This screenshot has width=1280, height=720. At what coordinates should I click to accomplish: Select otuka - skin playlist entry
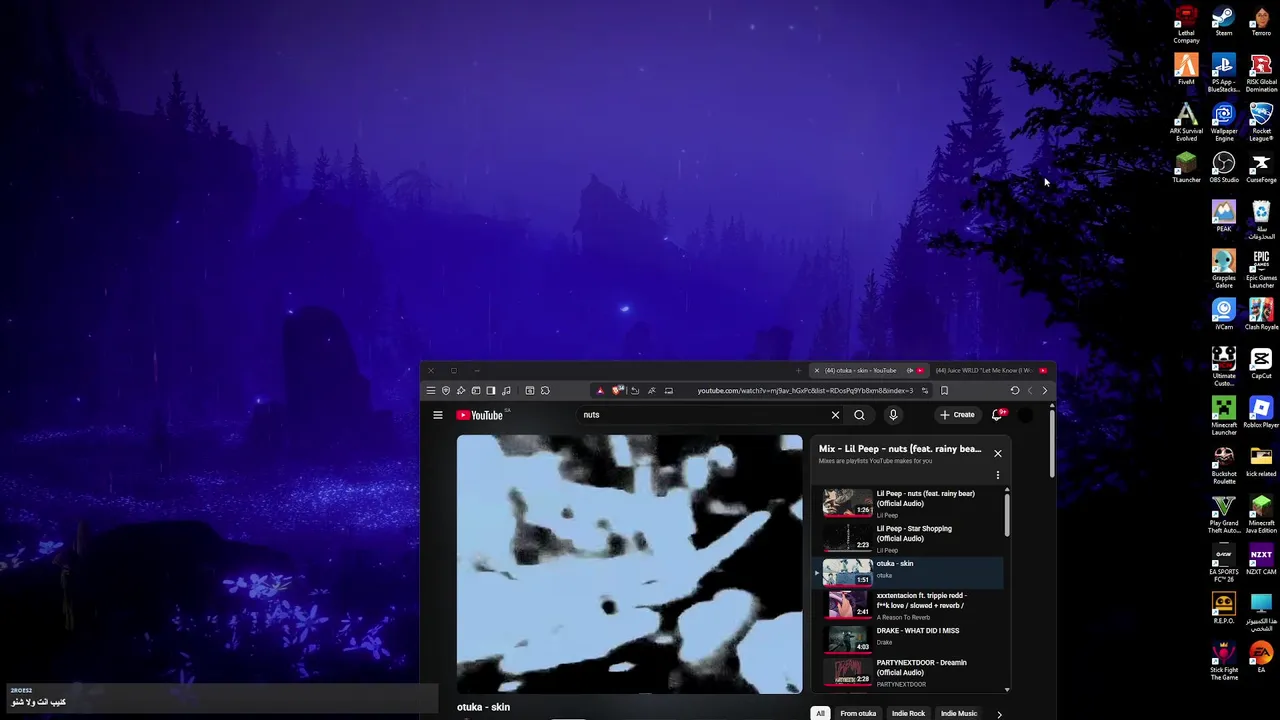[x=908, y=572]
